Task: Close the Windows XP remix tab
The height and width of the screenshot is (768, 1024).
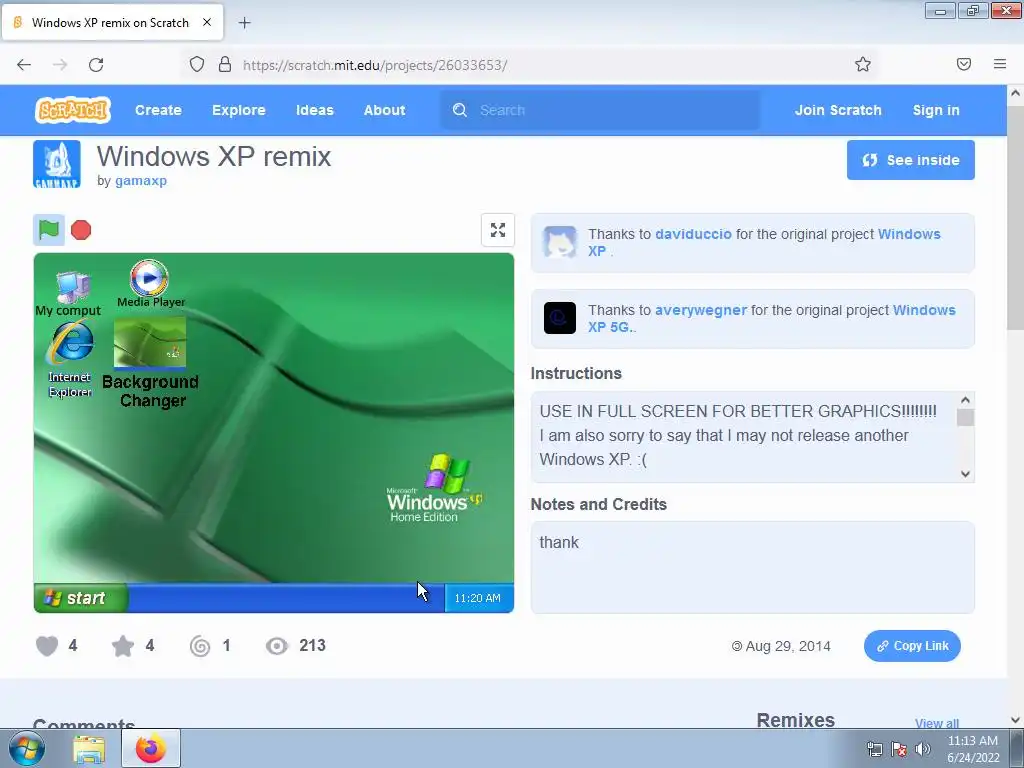Action: tap(207, 22)
